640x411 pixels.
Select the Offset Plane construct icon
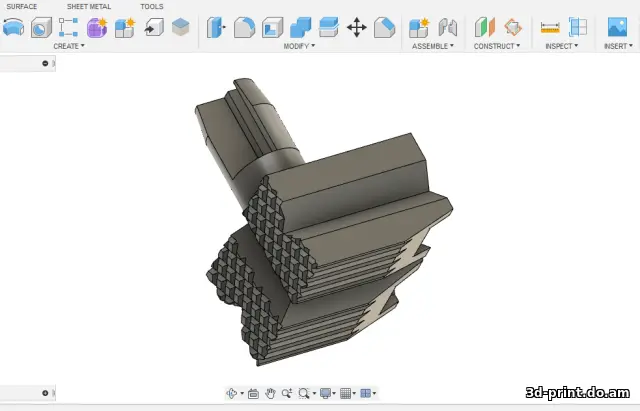(x=484, y=27)
